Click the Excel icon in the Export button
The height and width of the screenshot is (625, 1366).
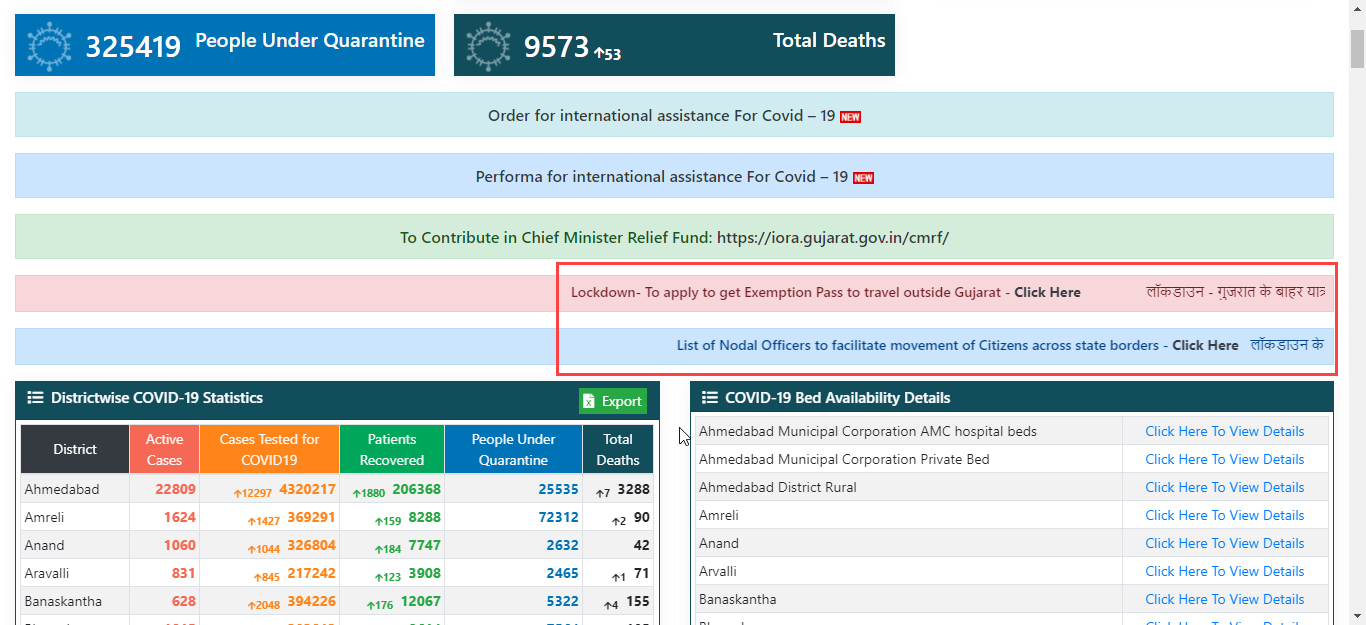click(590, 401)
